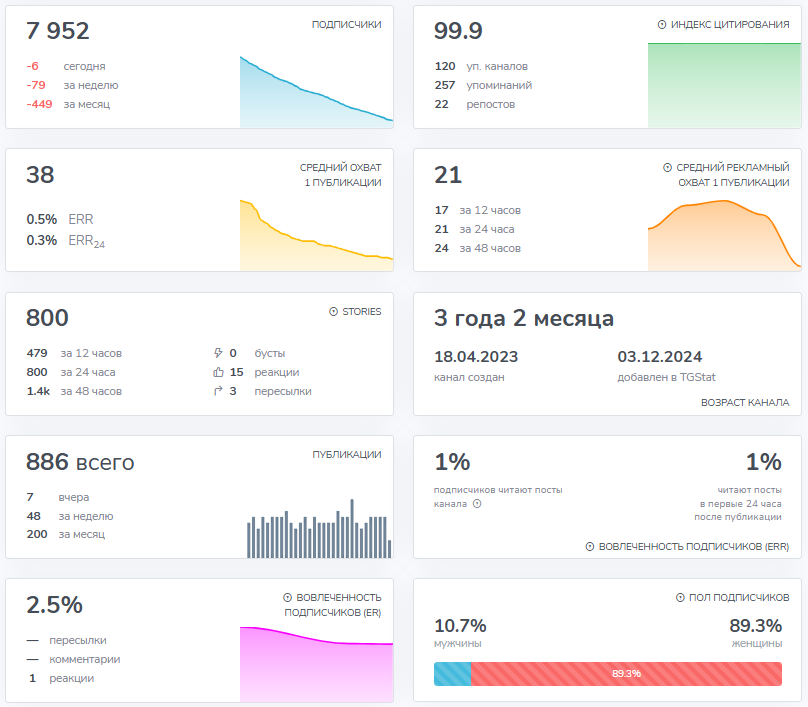Open the ПОДПИСЧИКИ card title

click(x=346, y=25)
